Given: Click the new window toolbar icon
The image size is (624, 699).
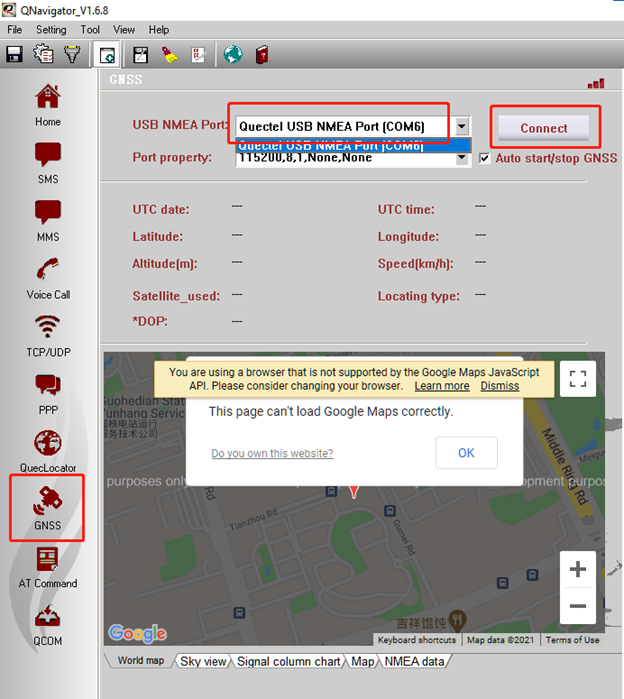Looking at the screenshot, I should pyautogui.click(x=107, y=55).
